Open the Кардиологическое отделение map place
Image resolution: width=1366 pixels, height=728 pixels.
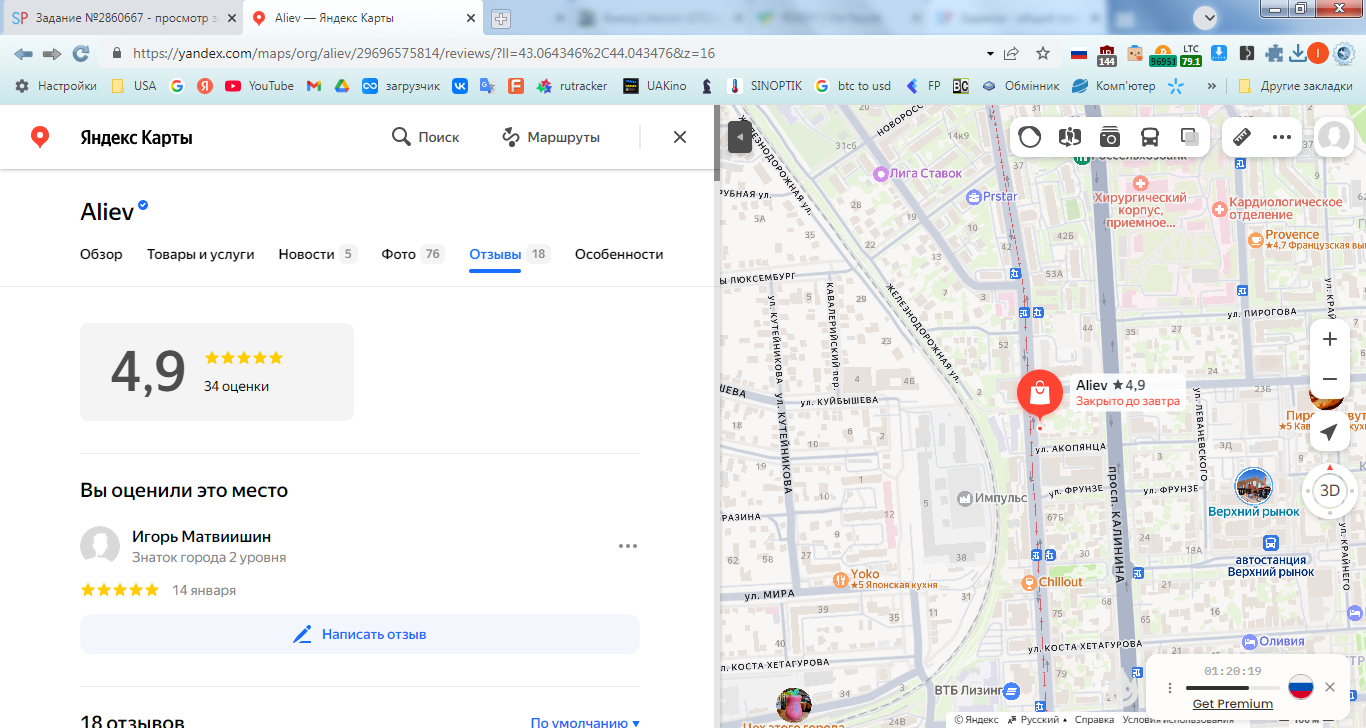pyautogui.click(x=1219, y=209)
